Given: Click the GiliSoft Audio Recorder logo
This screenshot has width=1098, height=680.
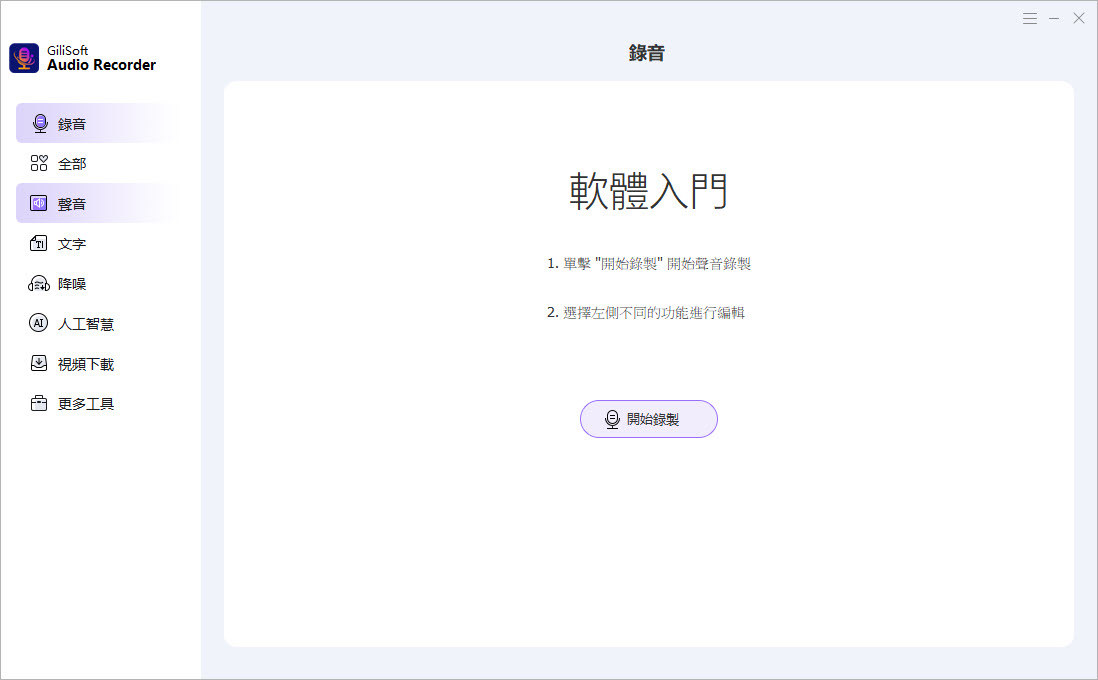Looking at the screenshot, I should tap(24, 58).
